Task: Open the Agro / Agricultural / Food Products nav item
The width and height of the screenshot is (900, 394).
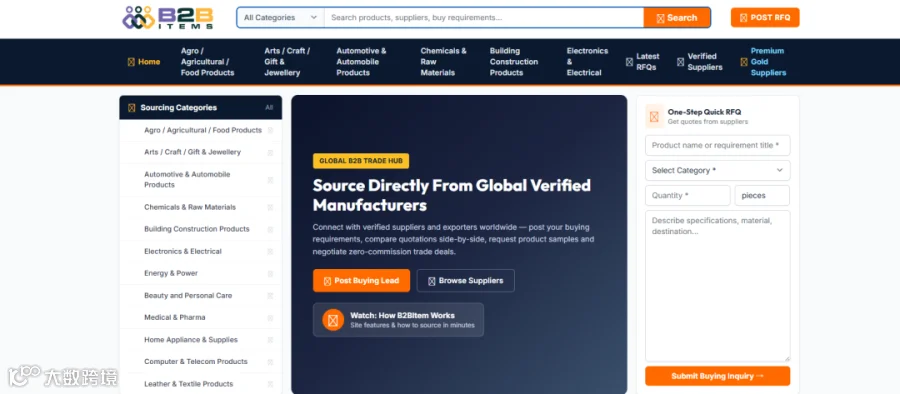Action: (207, 62)
